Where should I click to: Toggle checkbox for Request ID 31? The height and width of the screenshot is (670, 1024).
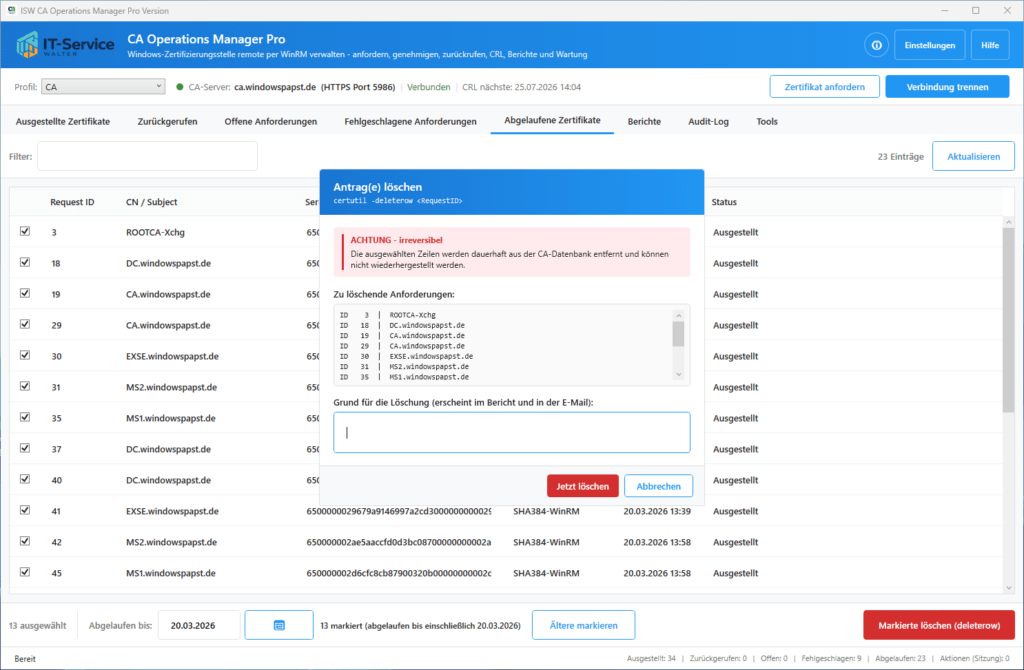tap(25, 386)
